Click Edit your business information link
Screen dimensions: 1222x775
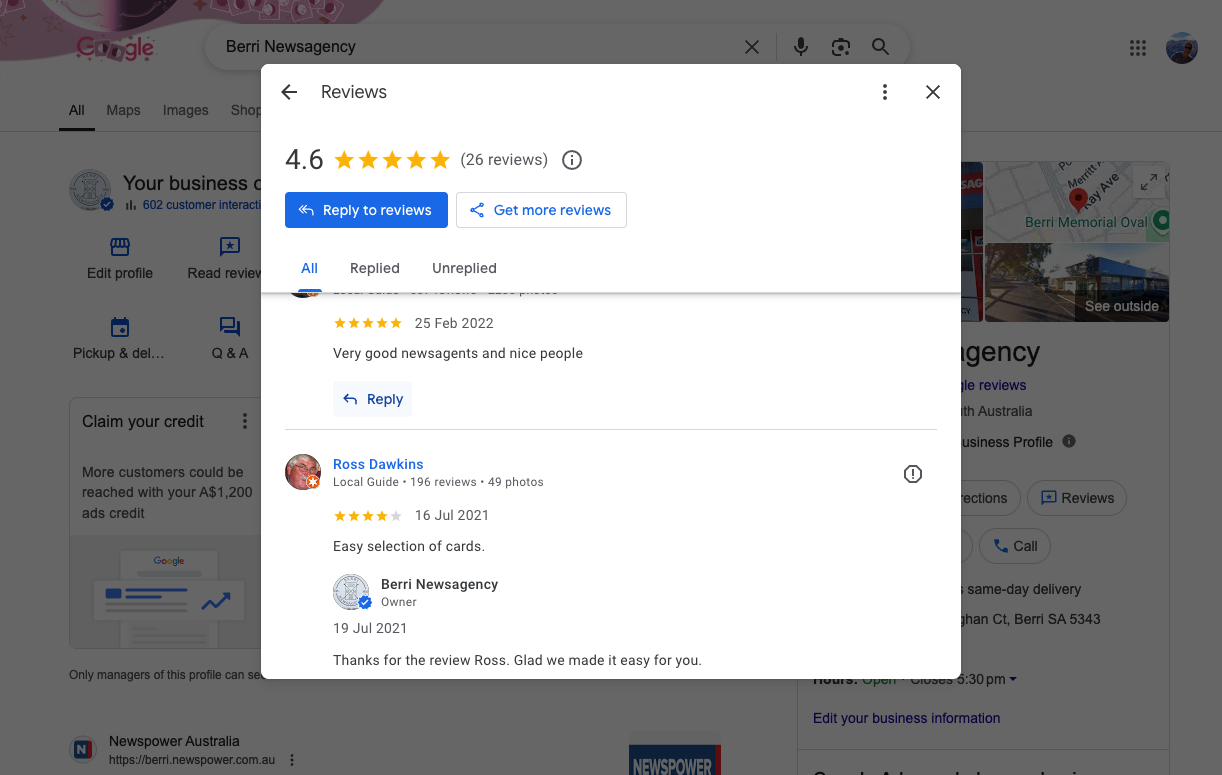pos(906,718)
